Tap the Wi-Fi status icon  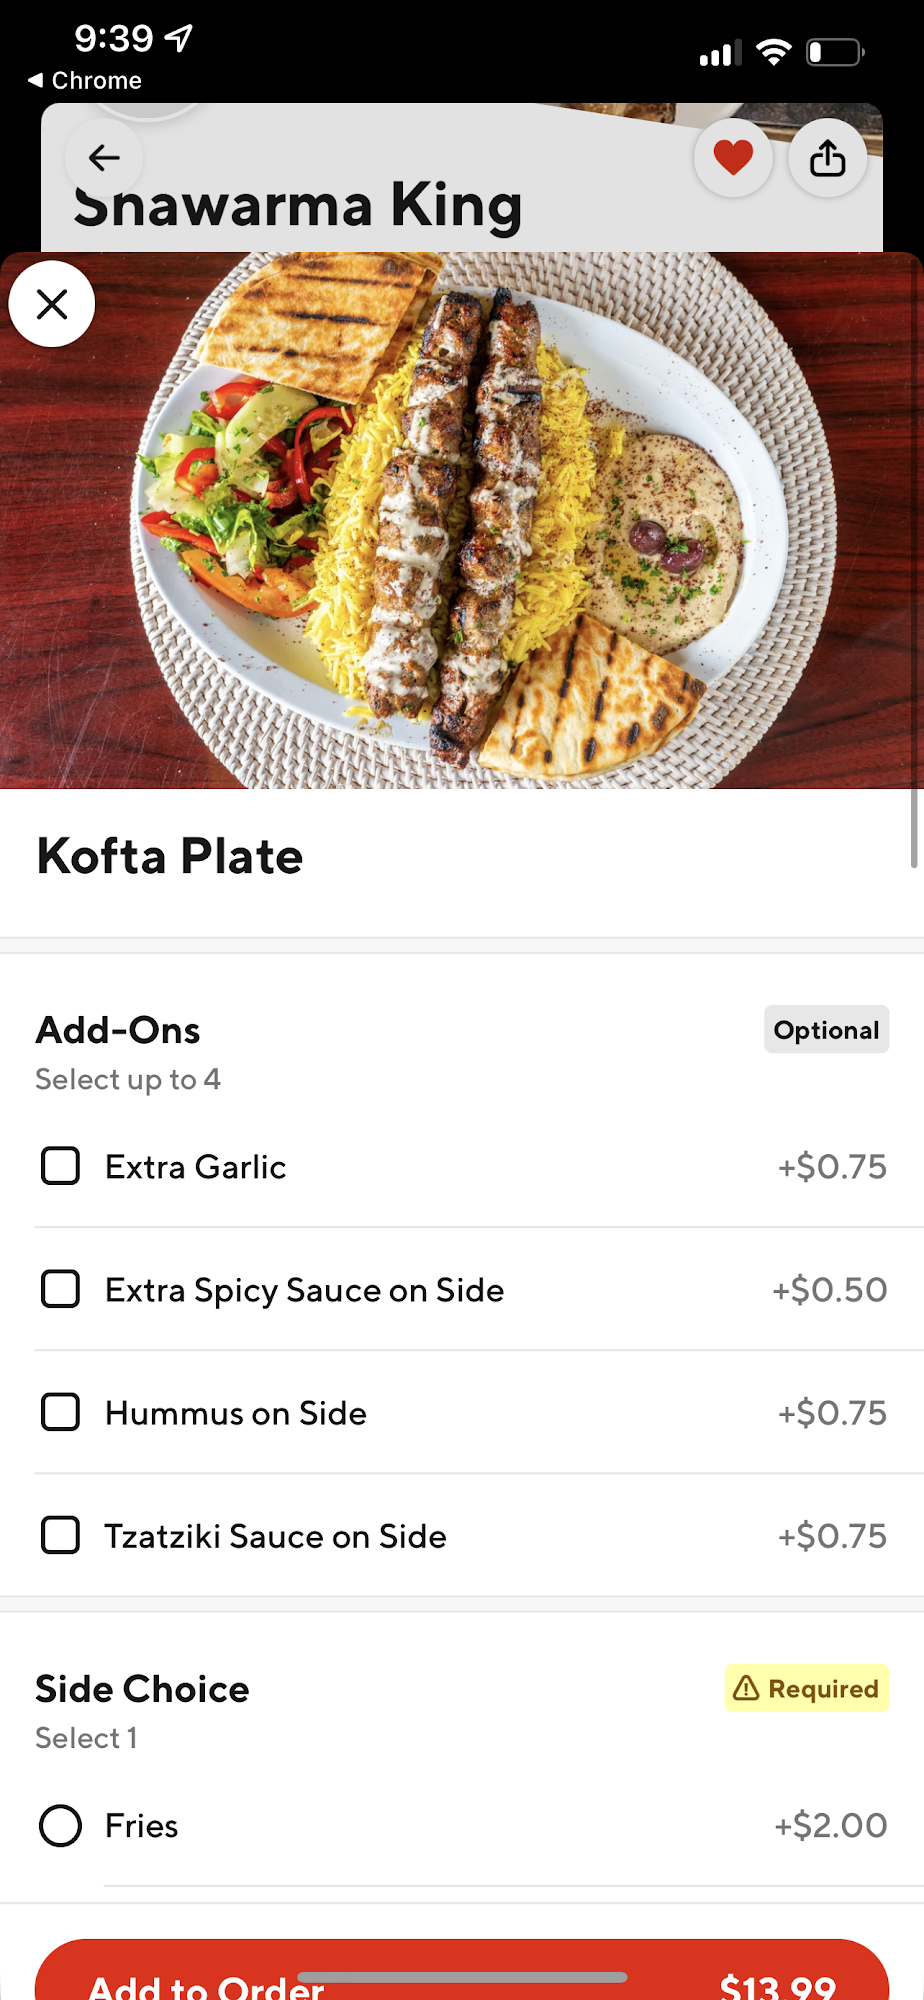pos(773,52)
